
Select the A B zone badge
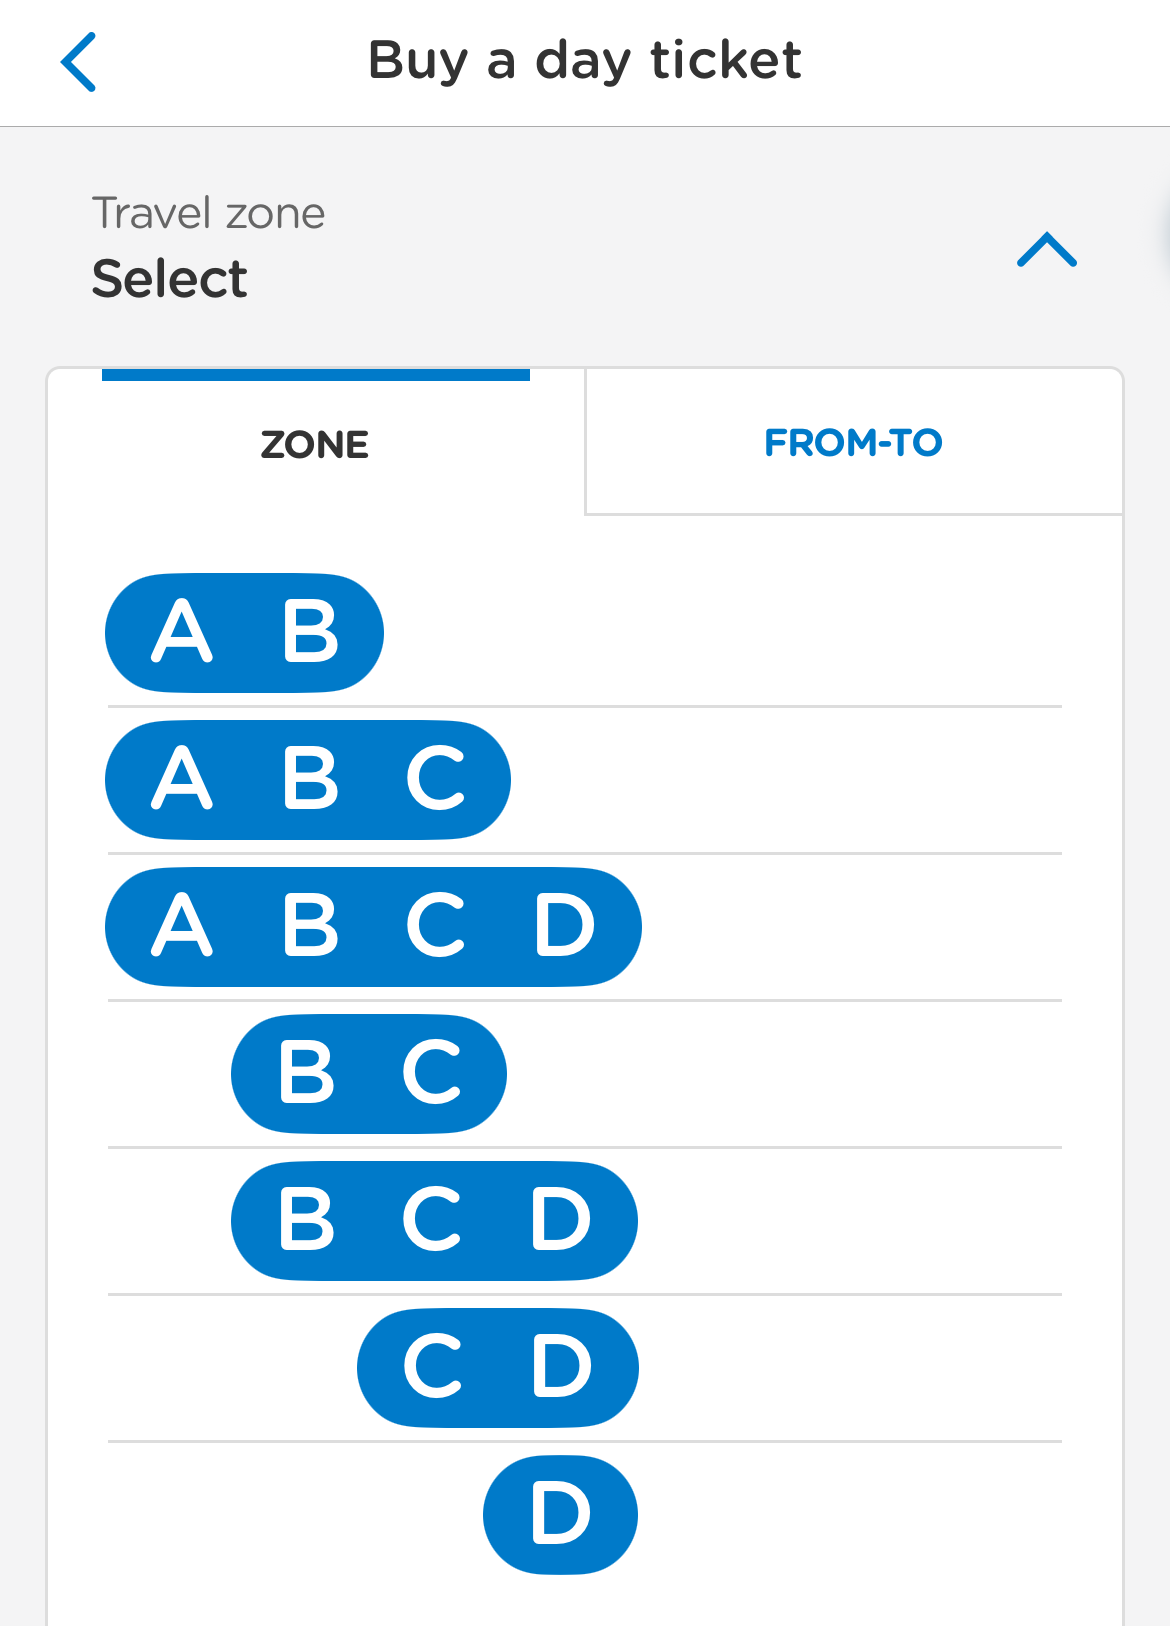[x=244, y=633]
